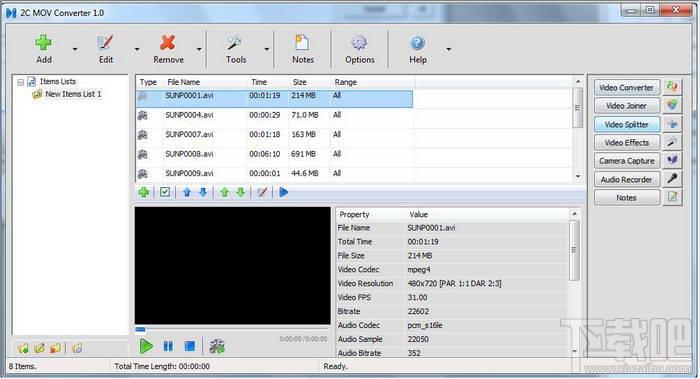
Task: Click the blue play arrow in list toolbar
Action: 283,192
